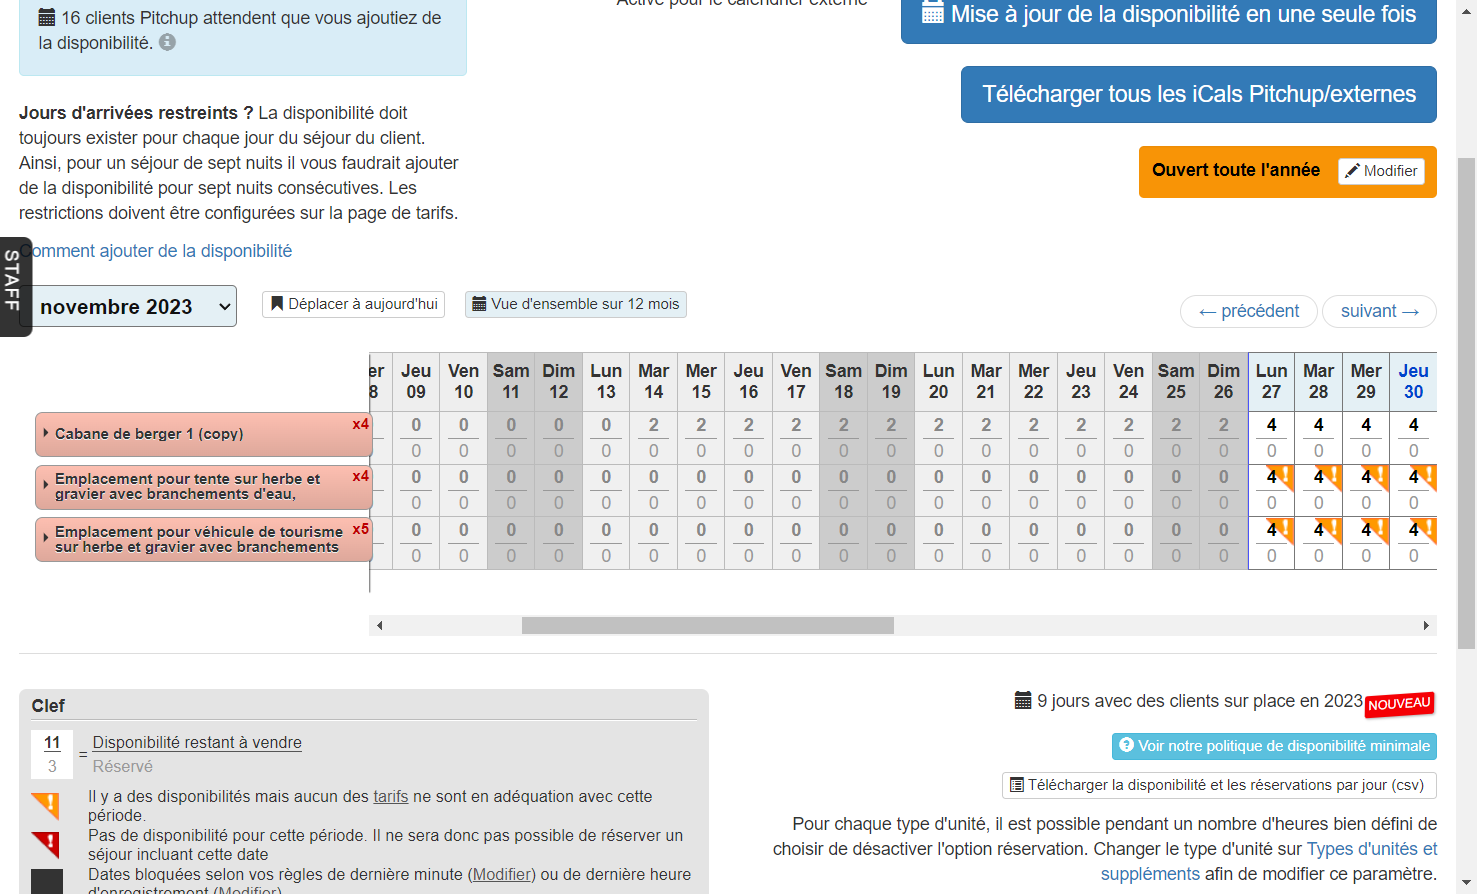Click the orange flag icon in the Clef legend
The image size is (1477, 894).
point(46,805)
